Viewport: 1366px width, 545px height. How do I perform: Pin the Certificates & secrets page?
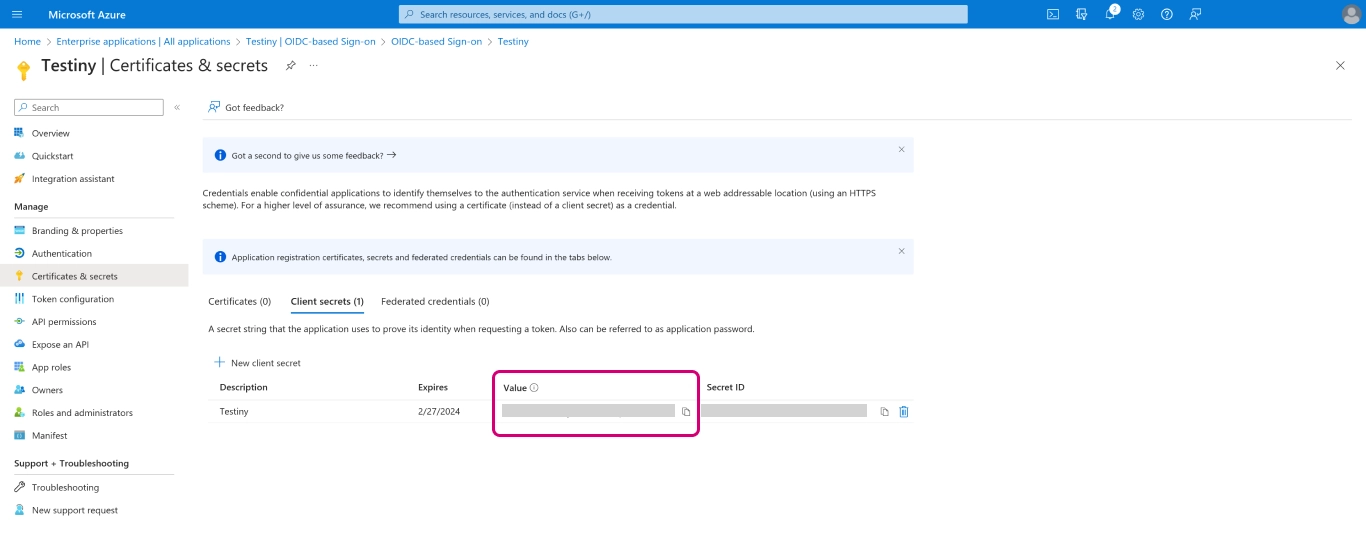tap(291, 65)
